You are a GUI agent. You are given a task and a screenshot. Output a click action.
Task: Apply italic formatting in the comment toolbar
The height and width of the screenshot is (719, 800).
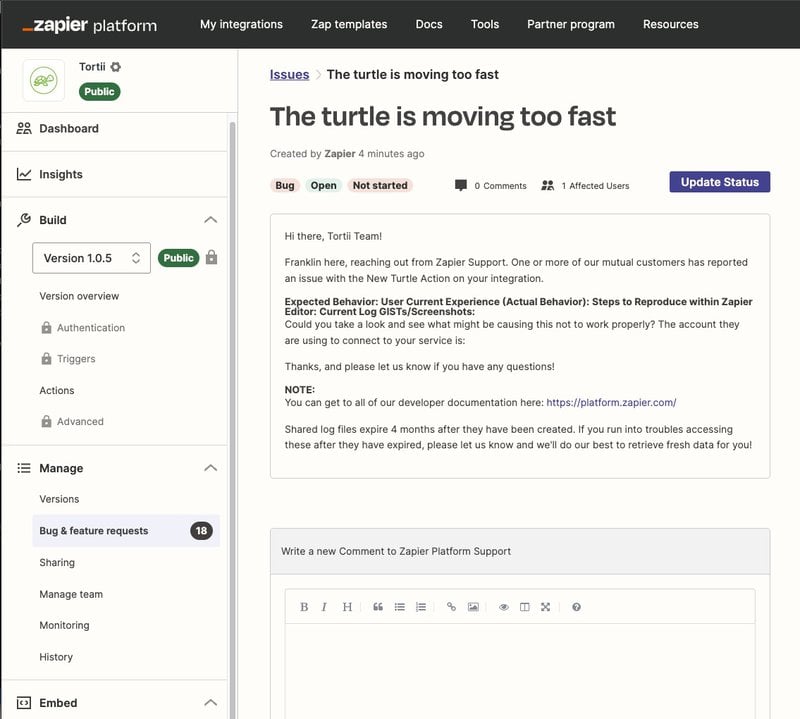(323, 607)
